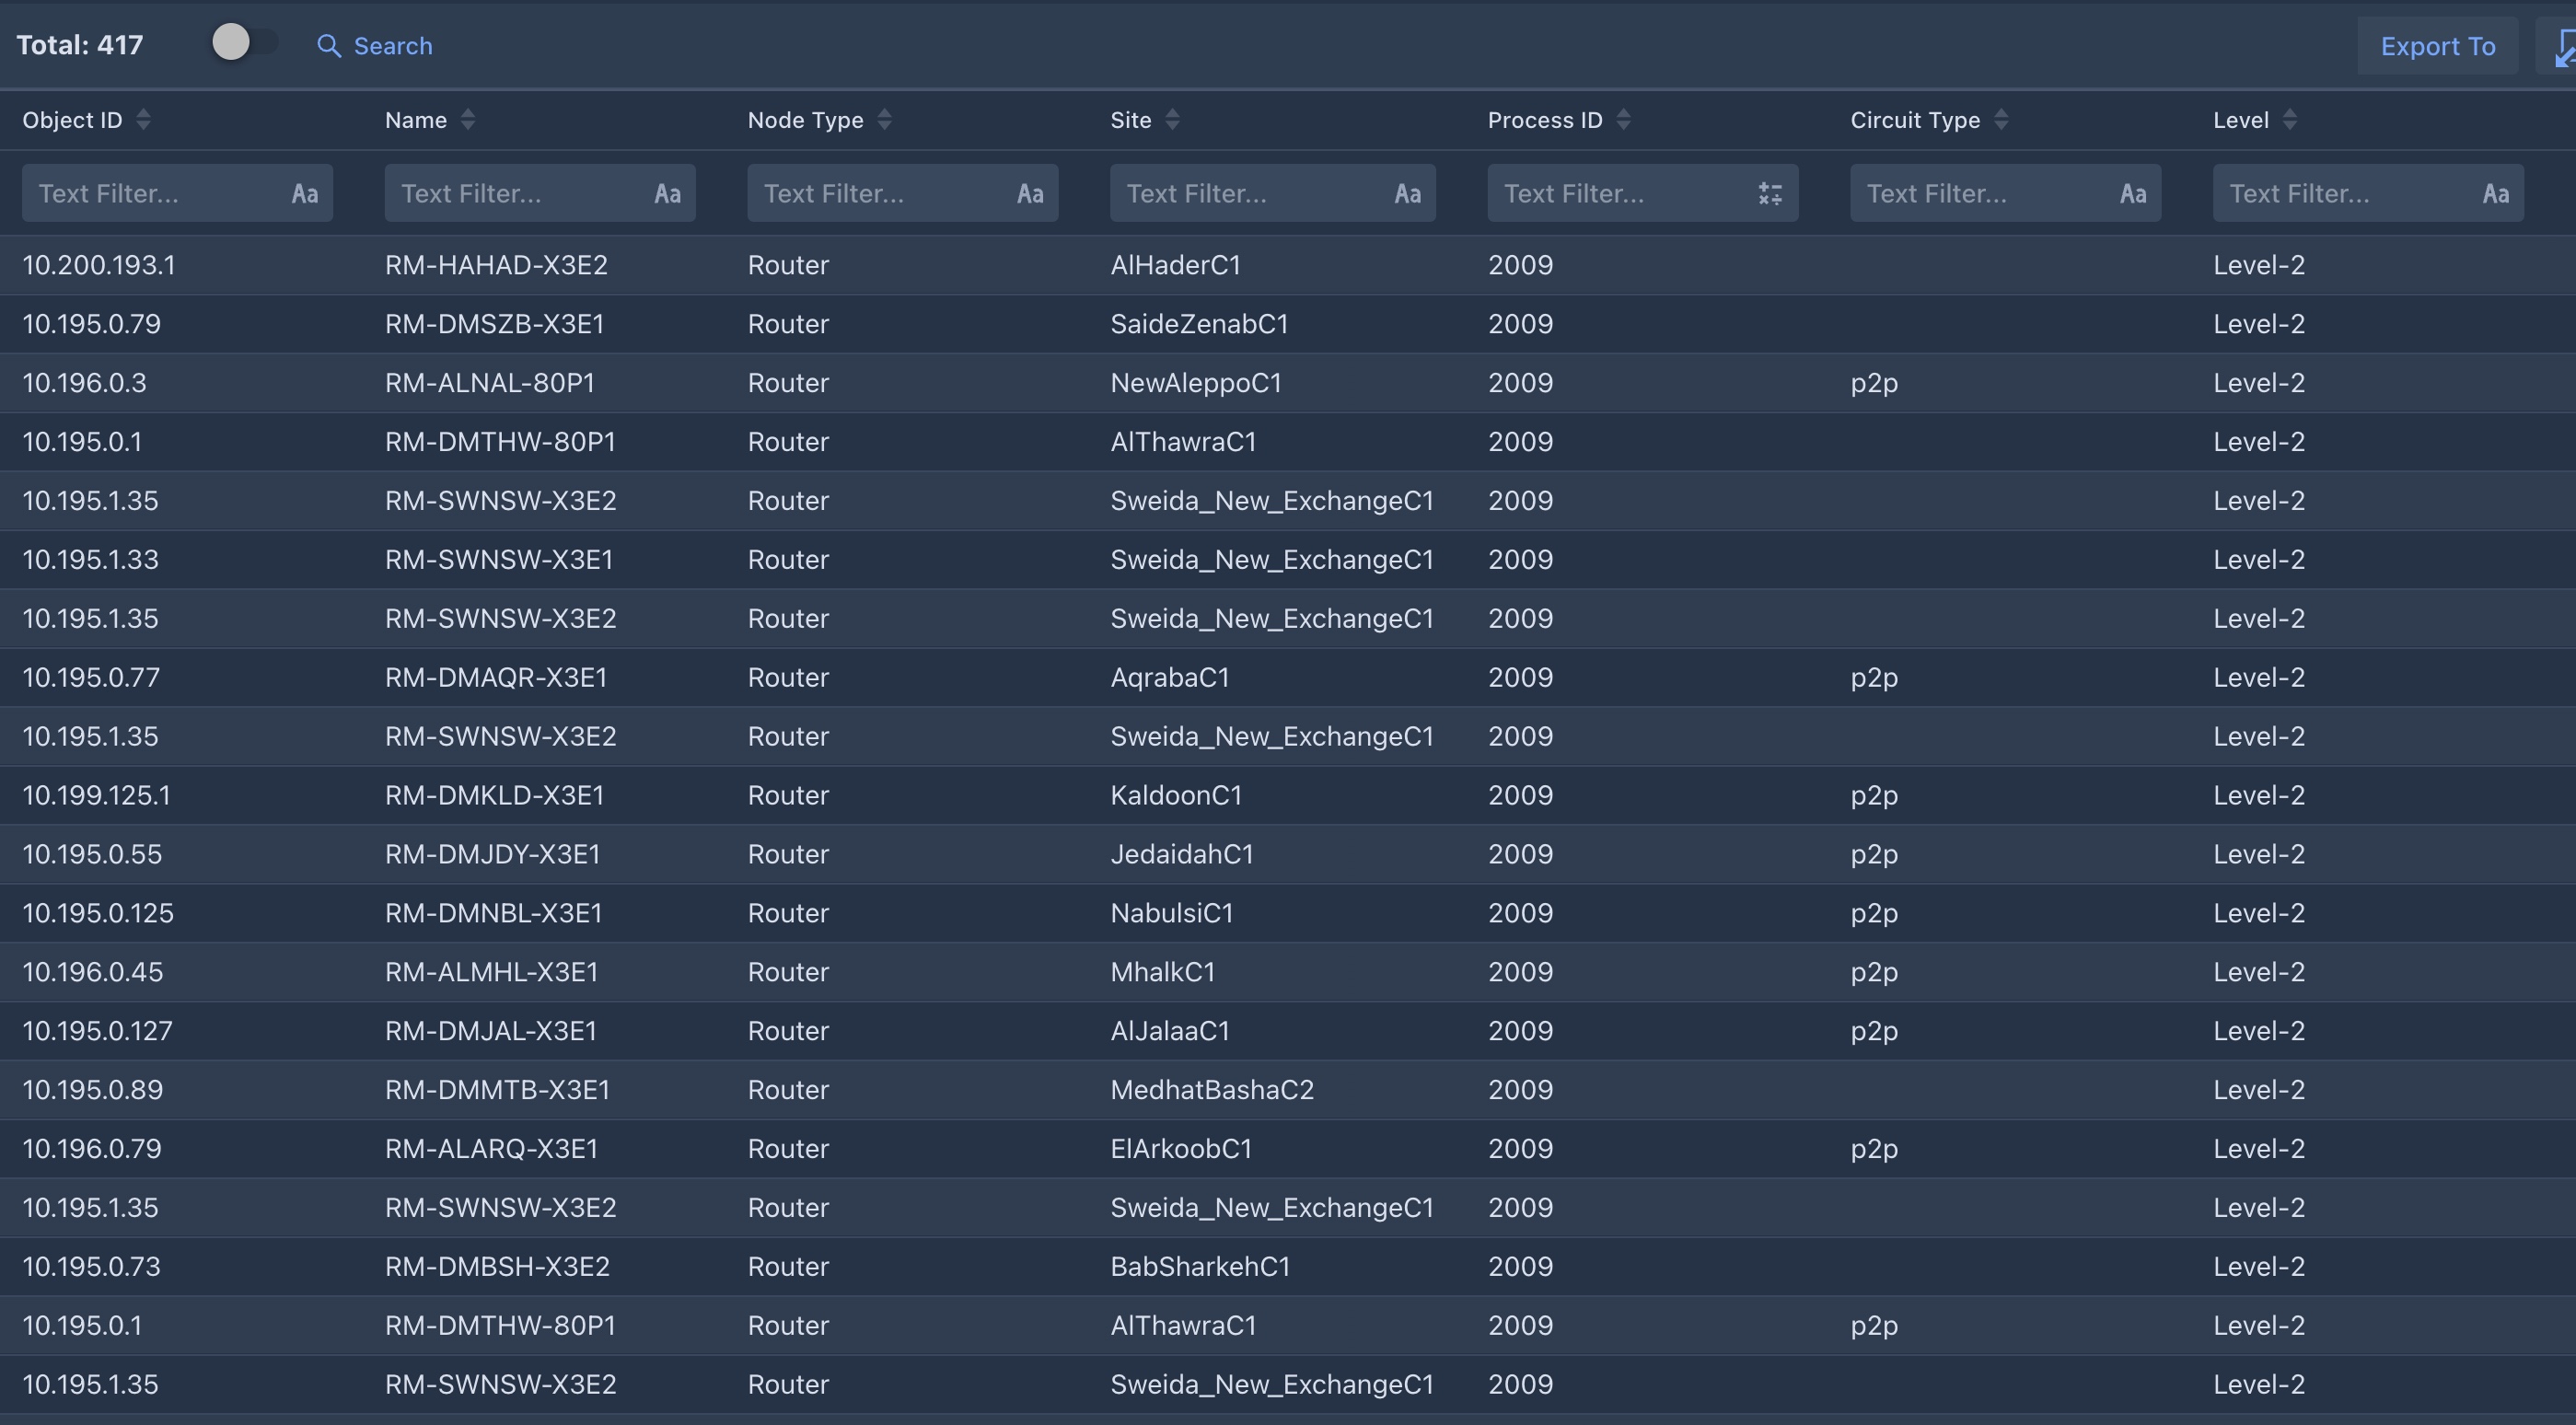The height and width of the screenshot is (1425, 2576).
Task: Toggle Aa match case in Name filter
Action: pos(667,194)
